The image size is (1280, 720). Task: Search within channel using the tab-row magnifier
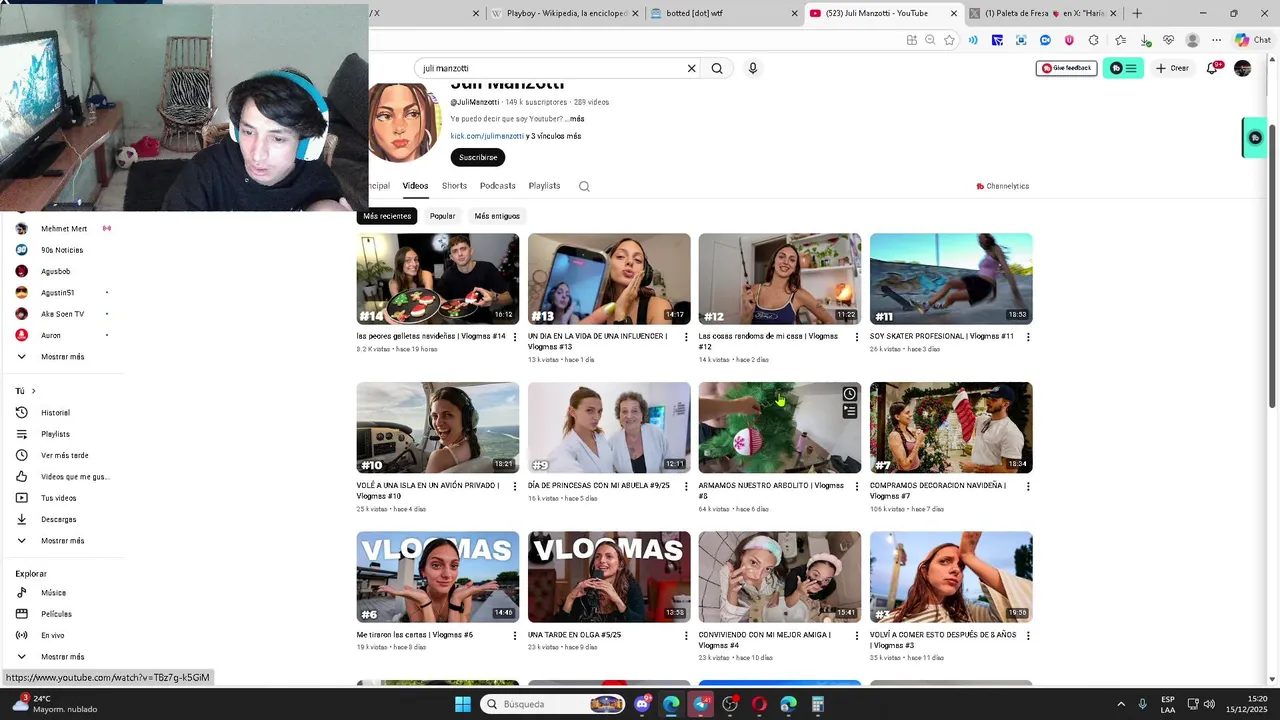pyautogui.click(x=584, y=186)
